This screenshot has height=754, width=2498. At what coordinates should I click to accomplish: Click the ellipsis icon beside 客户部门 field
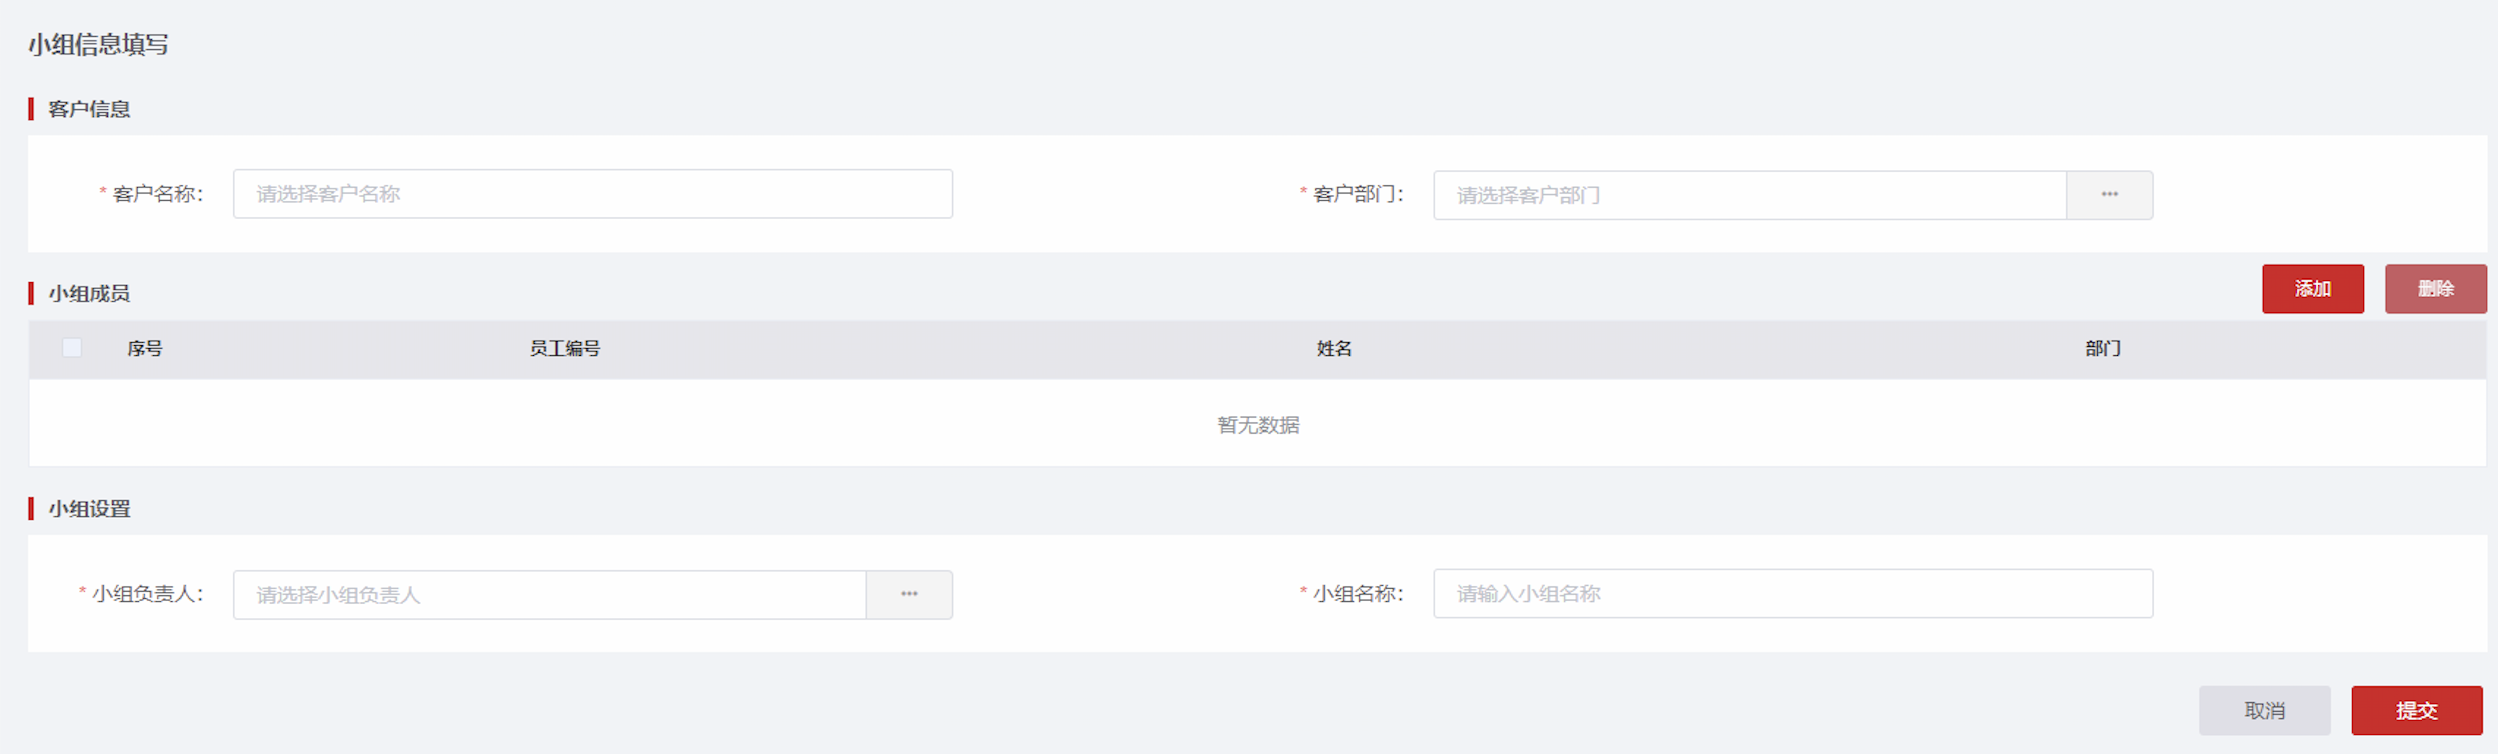(2109, 195)
